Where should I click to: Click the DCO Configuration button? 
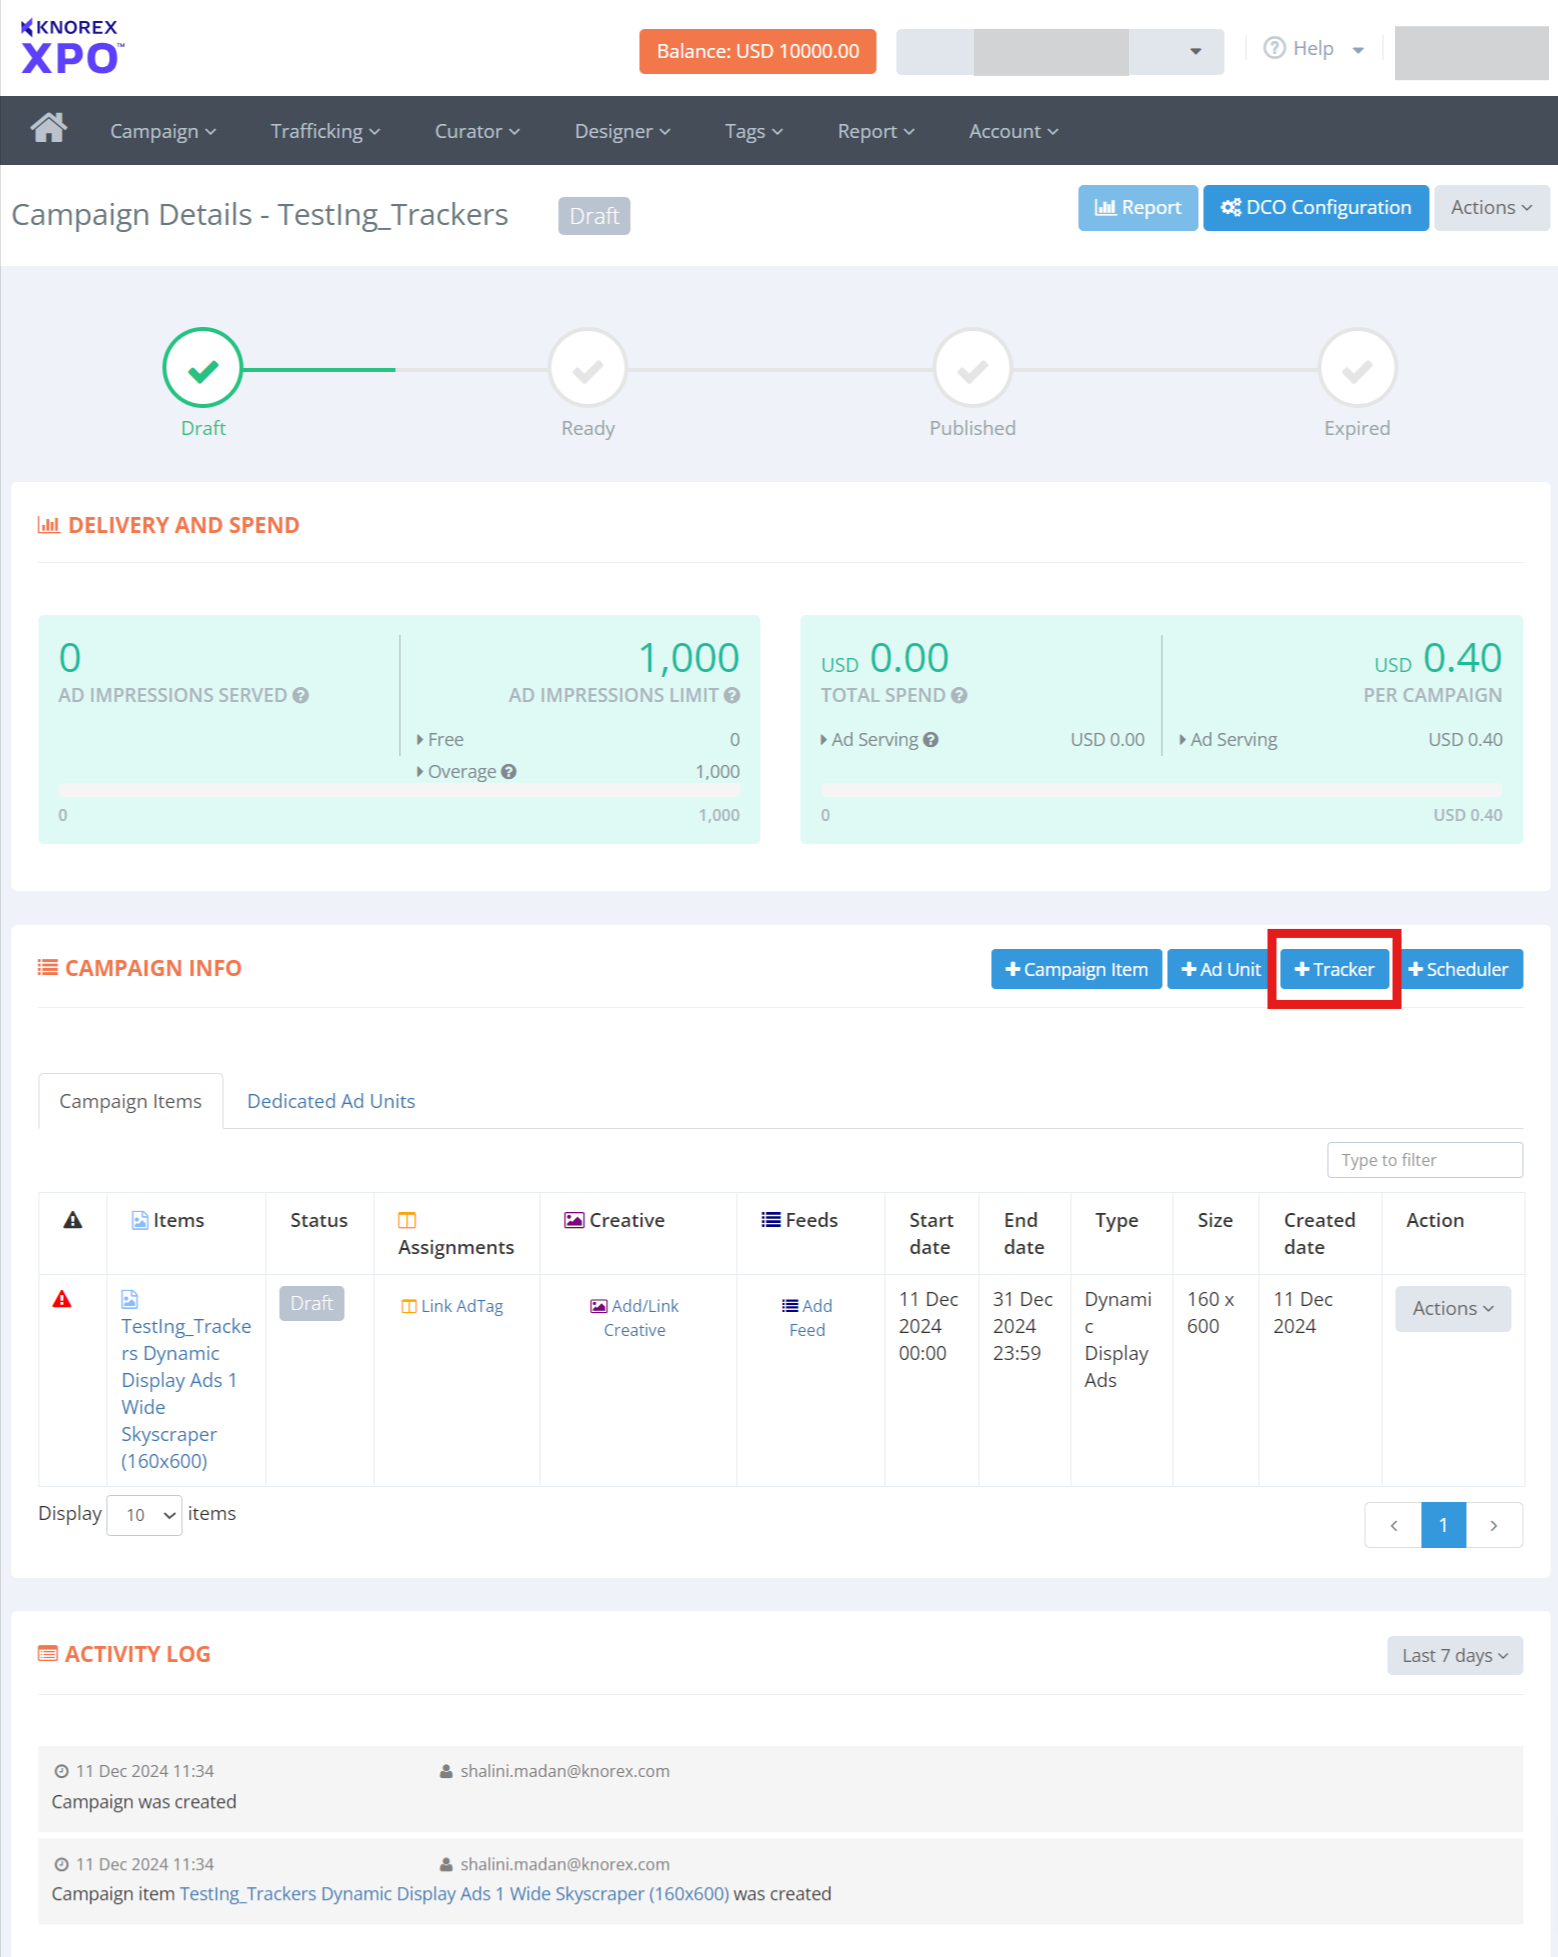1315,207
